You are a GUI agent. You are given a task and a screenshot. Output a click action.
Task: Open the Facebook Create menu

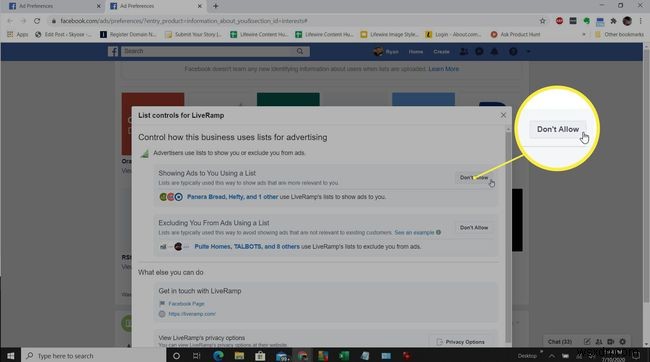[441, 52]
